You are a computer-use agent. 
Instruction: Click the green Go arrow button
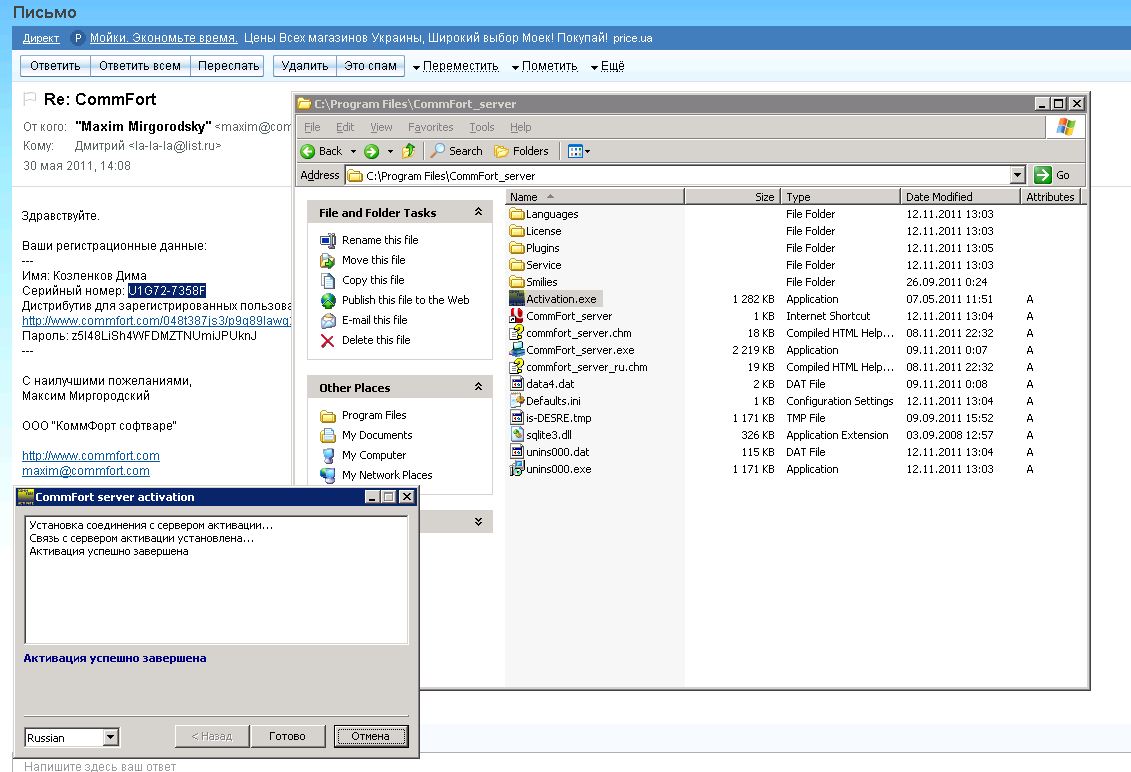click(1042, 175)
